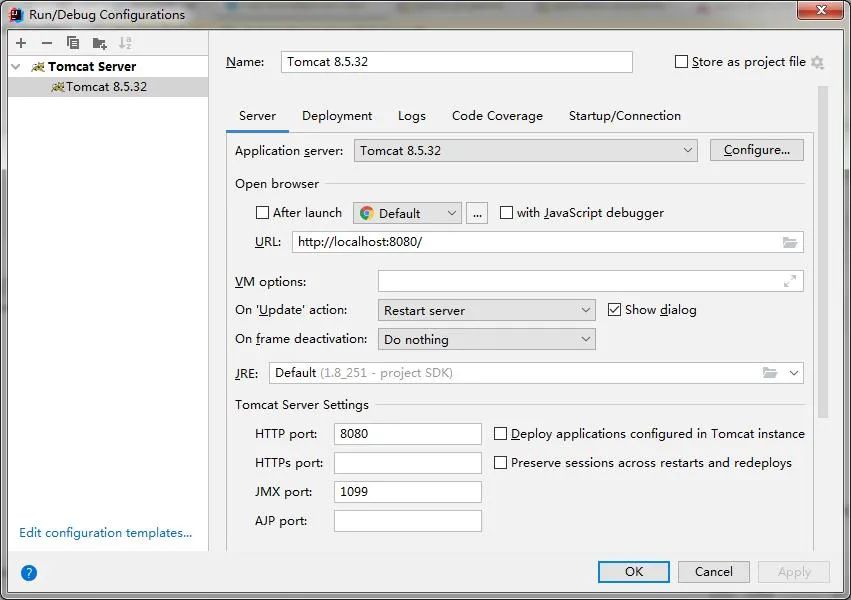Remove the selected configuration with minus icon
Image resolution: width=851 pixels, height=600 pixels.
coord(47,43)
